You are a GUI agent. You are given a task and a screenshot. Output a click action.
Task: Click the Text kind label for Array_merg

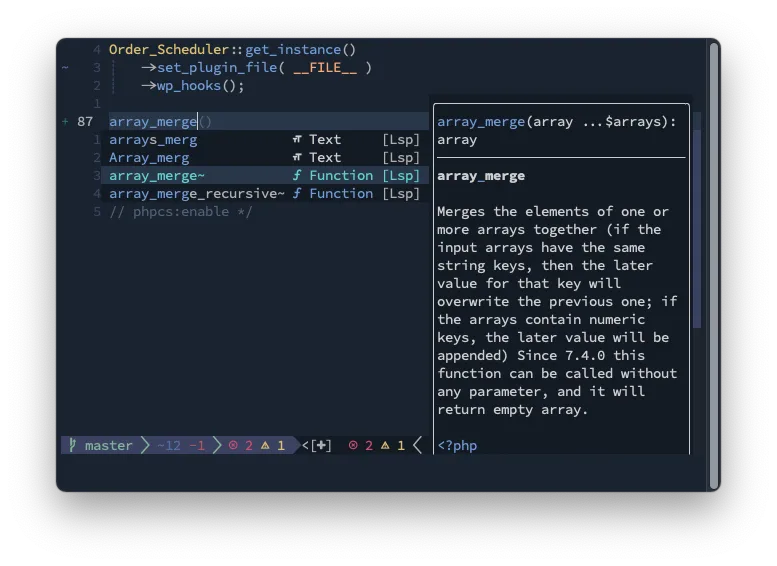(x=325, y=158)
